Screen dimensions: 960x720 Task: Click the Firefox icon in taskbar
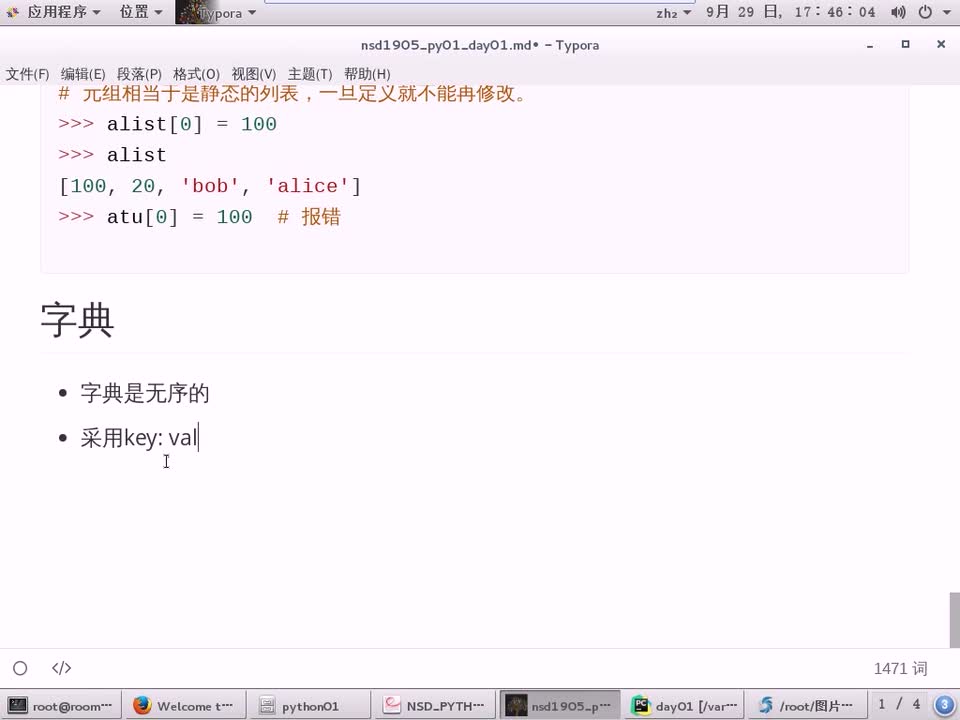(x=142, y=705)
